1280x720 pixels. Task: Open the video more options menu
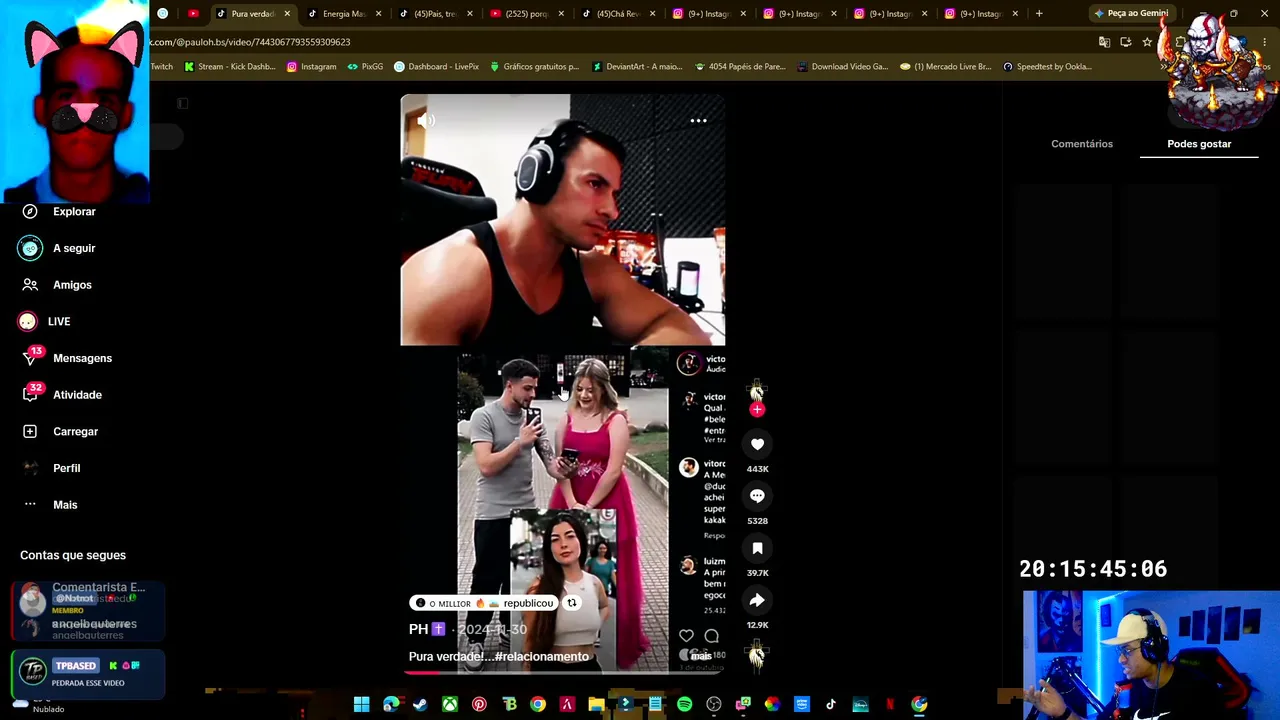pos(698,121)
